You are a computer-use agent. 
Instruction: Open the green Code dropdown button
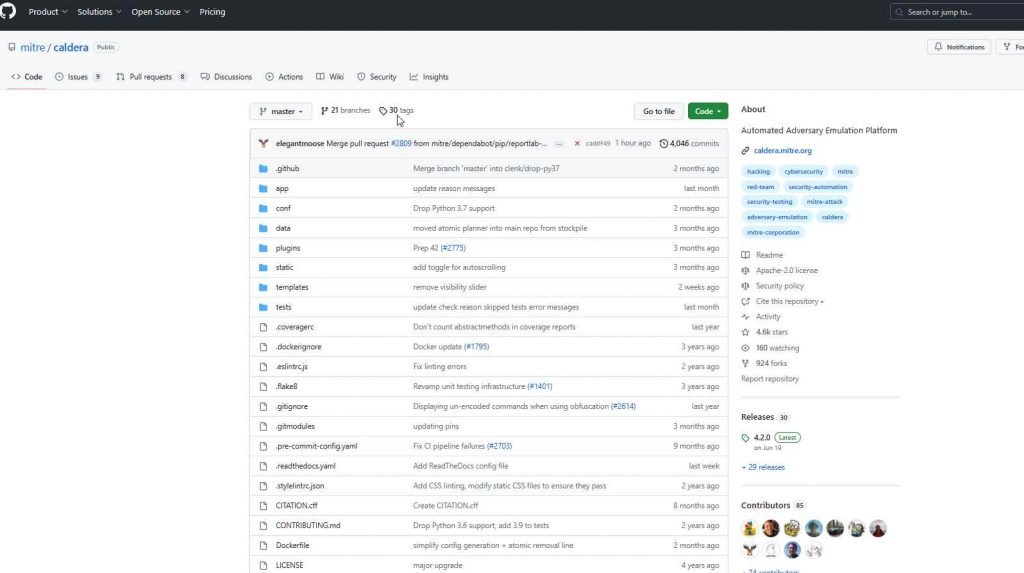click(x=708, y=111)
